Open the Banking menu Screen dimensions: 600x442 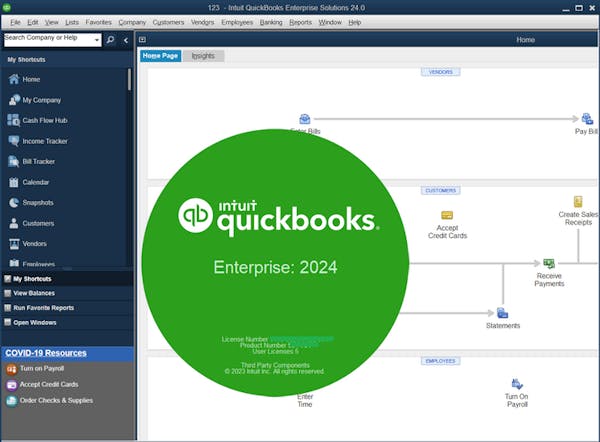(x=268, y=22)
